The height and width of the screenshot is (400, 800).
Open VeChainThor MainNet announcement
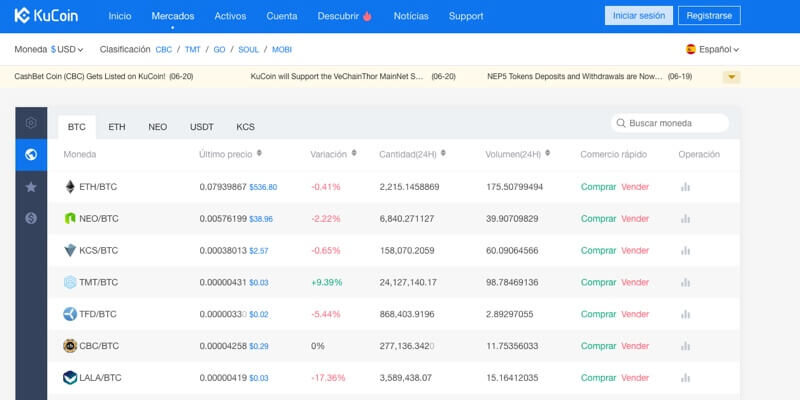click(x=353, y=77)
